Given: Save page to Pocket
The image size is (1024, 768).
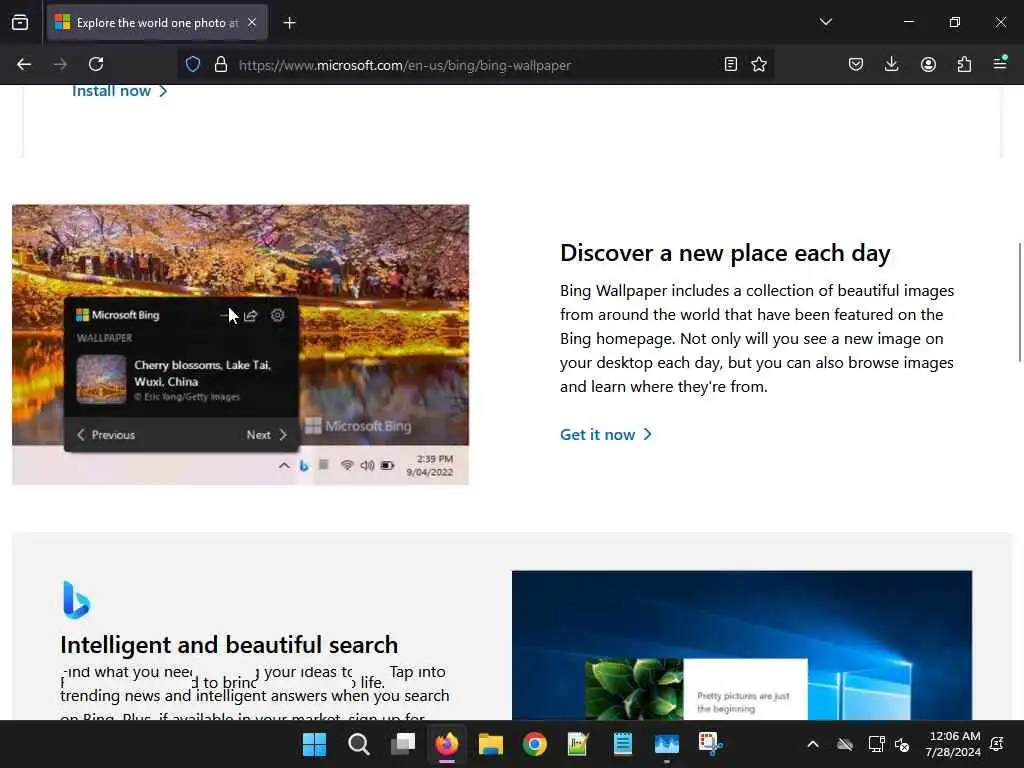Looking at the screenshot, I should pos(856,64).
